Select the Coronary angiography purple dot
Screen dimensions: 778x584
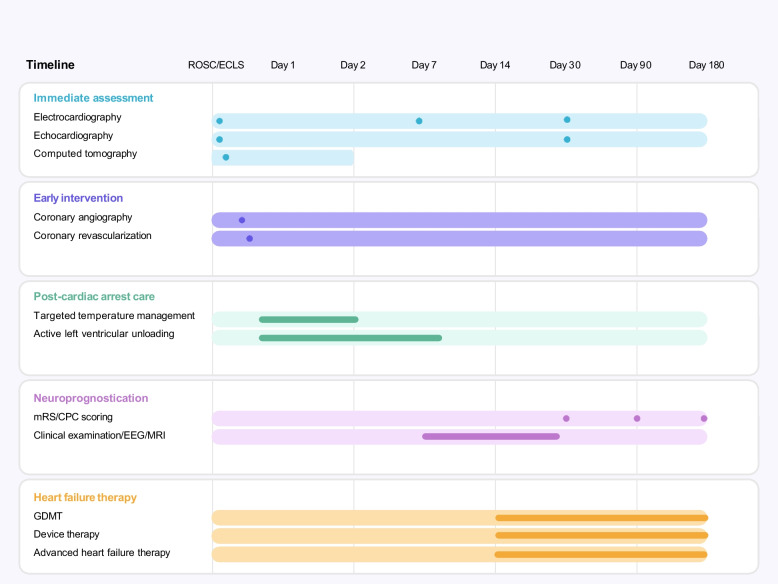[x=242, y=220]
